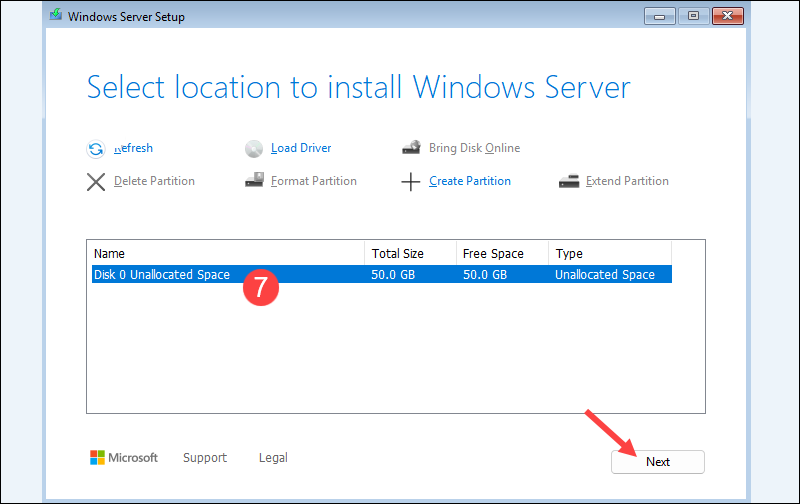Open the Support link

205,458
